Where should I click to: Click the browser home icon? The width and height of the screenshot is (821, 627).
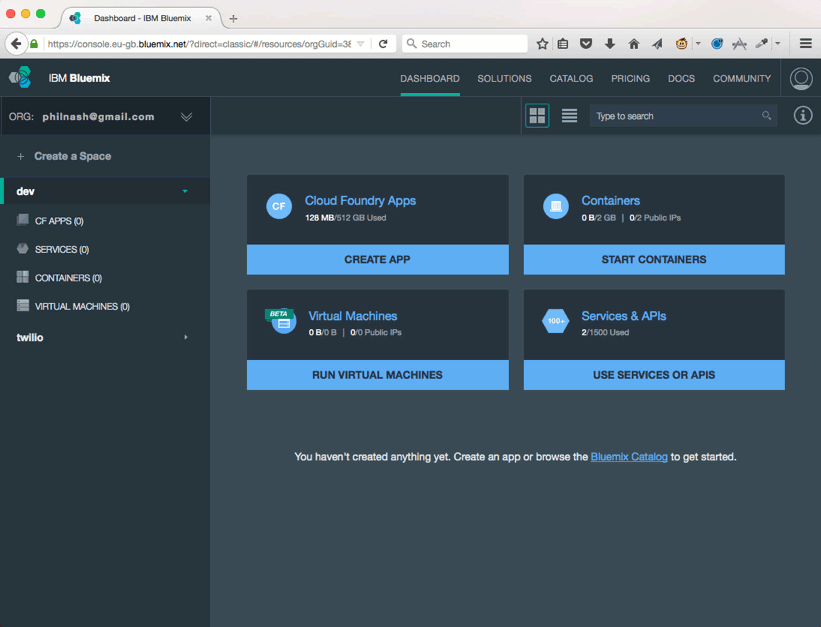point(634,43)
